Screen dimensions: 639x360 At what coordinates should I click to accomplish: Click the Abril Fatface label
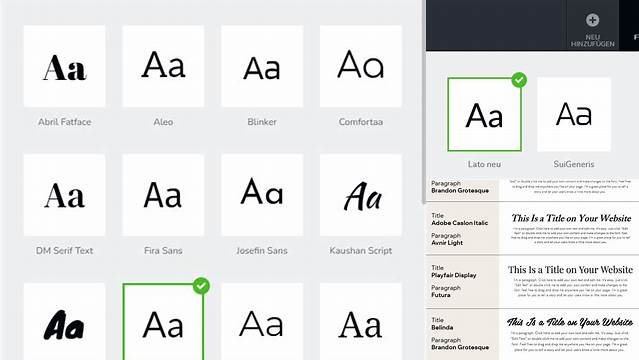click(x=64, y=122)
